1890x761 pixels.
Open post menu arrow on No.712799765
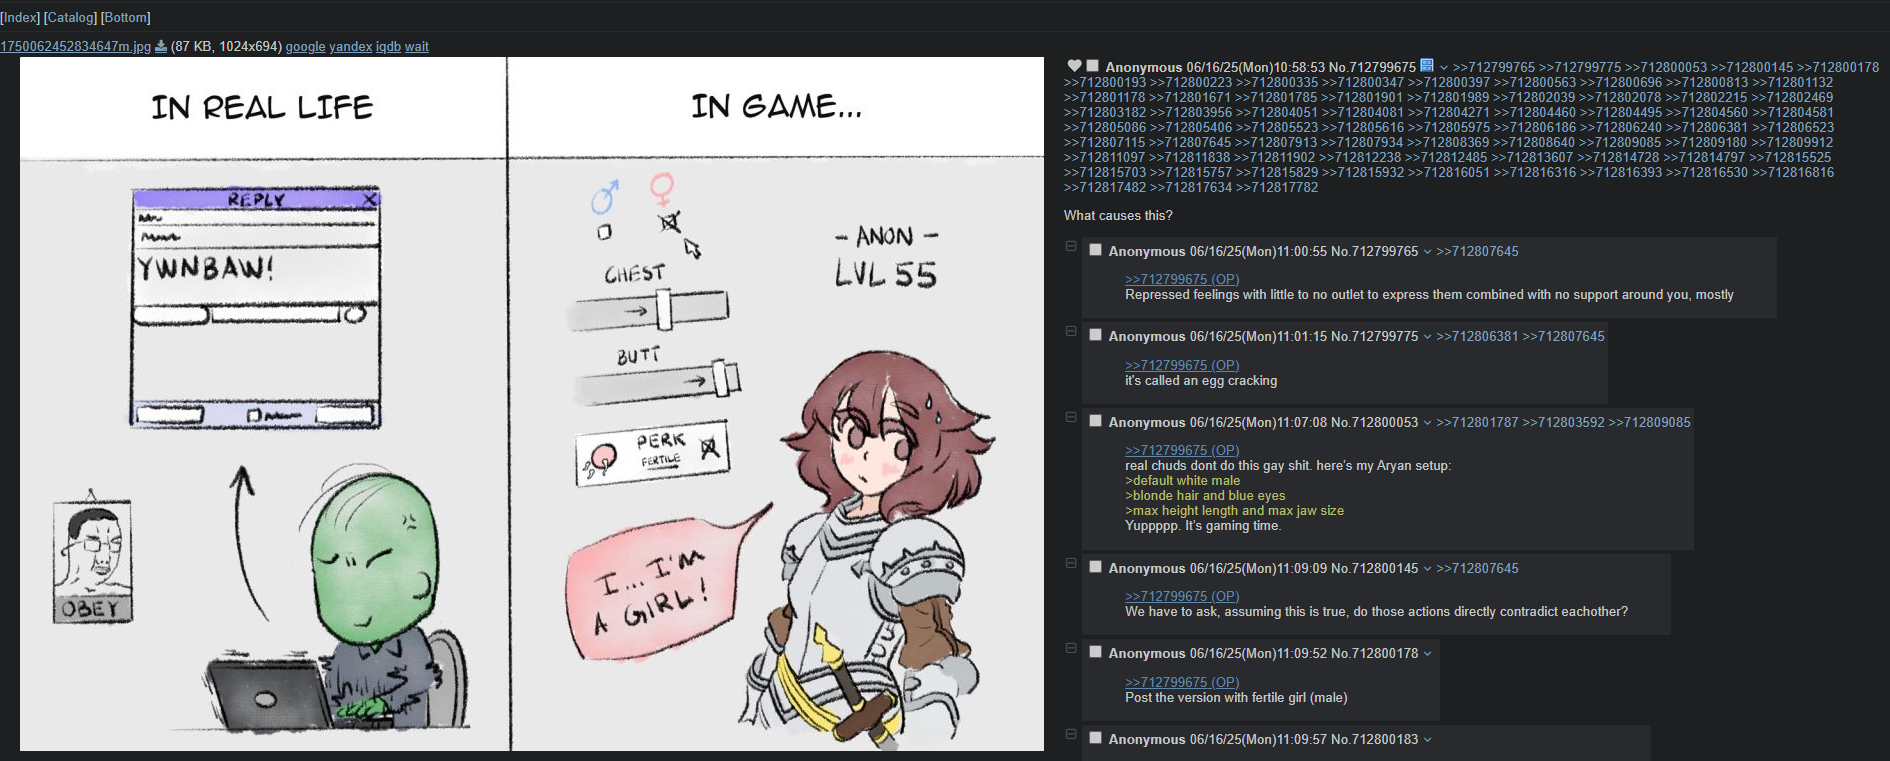pyautogui.click(x=1427, y=252)
